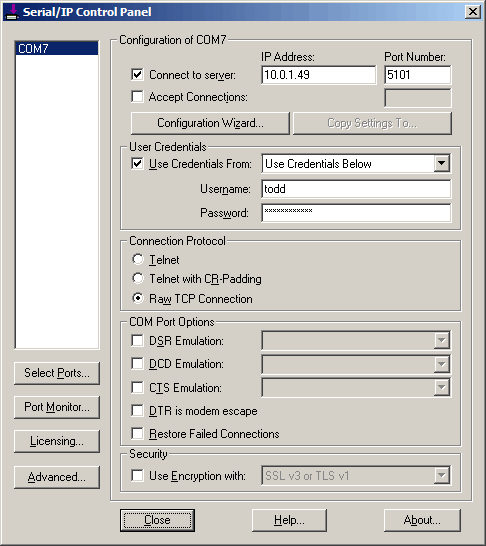Toggle the Use Credentials From checkbox
The height and width of the screenshot is (546, 486).
click(138, 163)
